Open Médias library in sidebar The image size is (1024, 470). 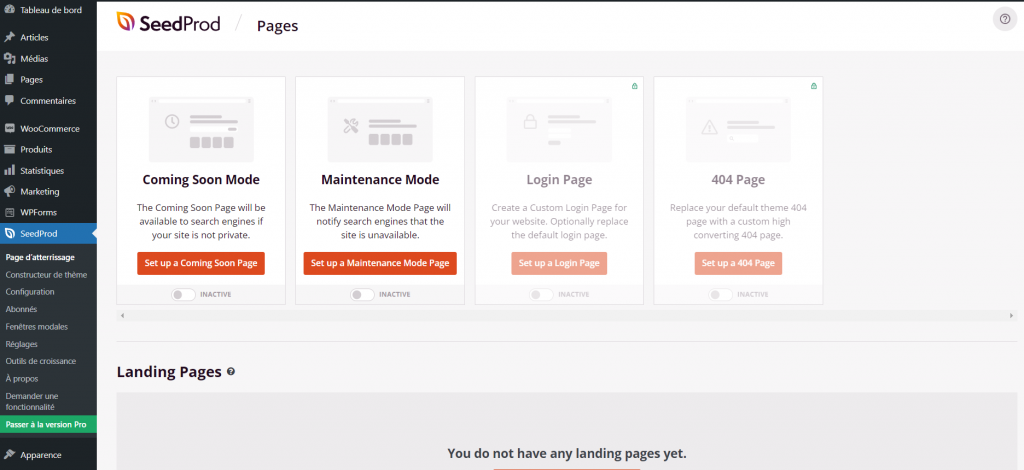[x=34, y=58]
